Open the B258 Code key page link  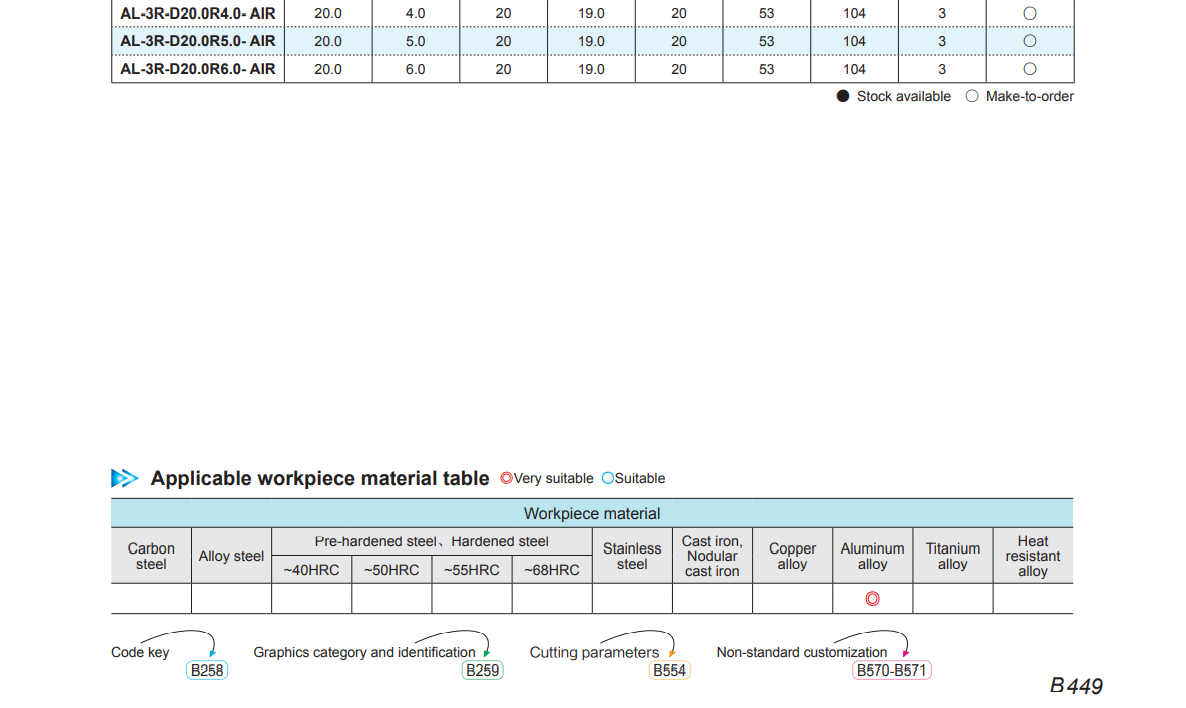tap(207, 671)
